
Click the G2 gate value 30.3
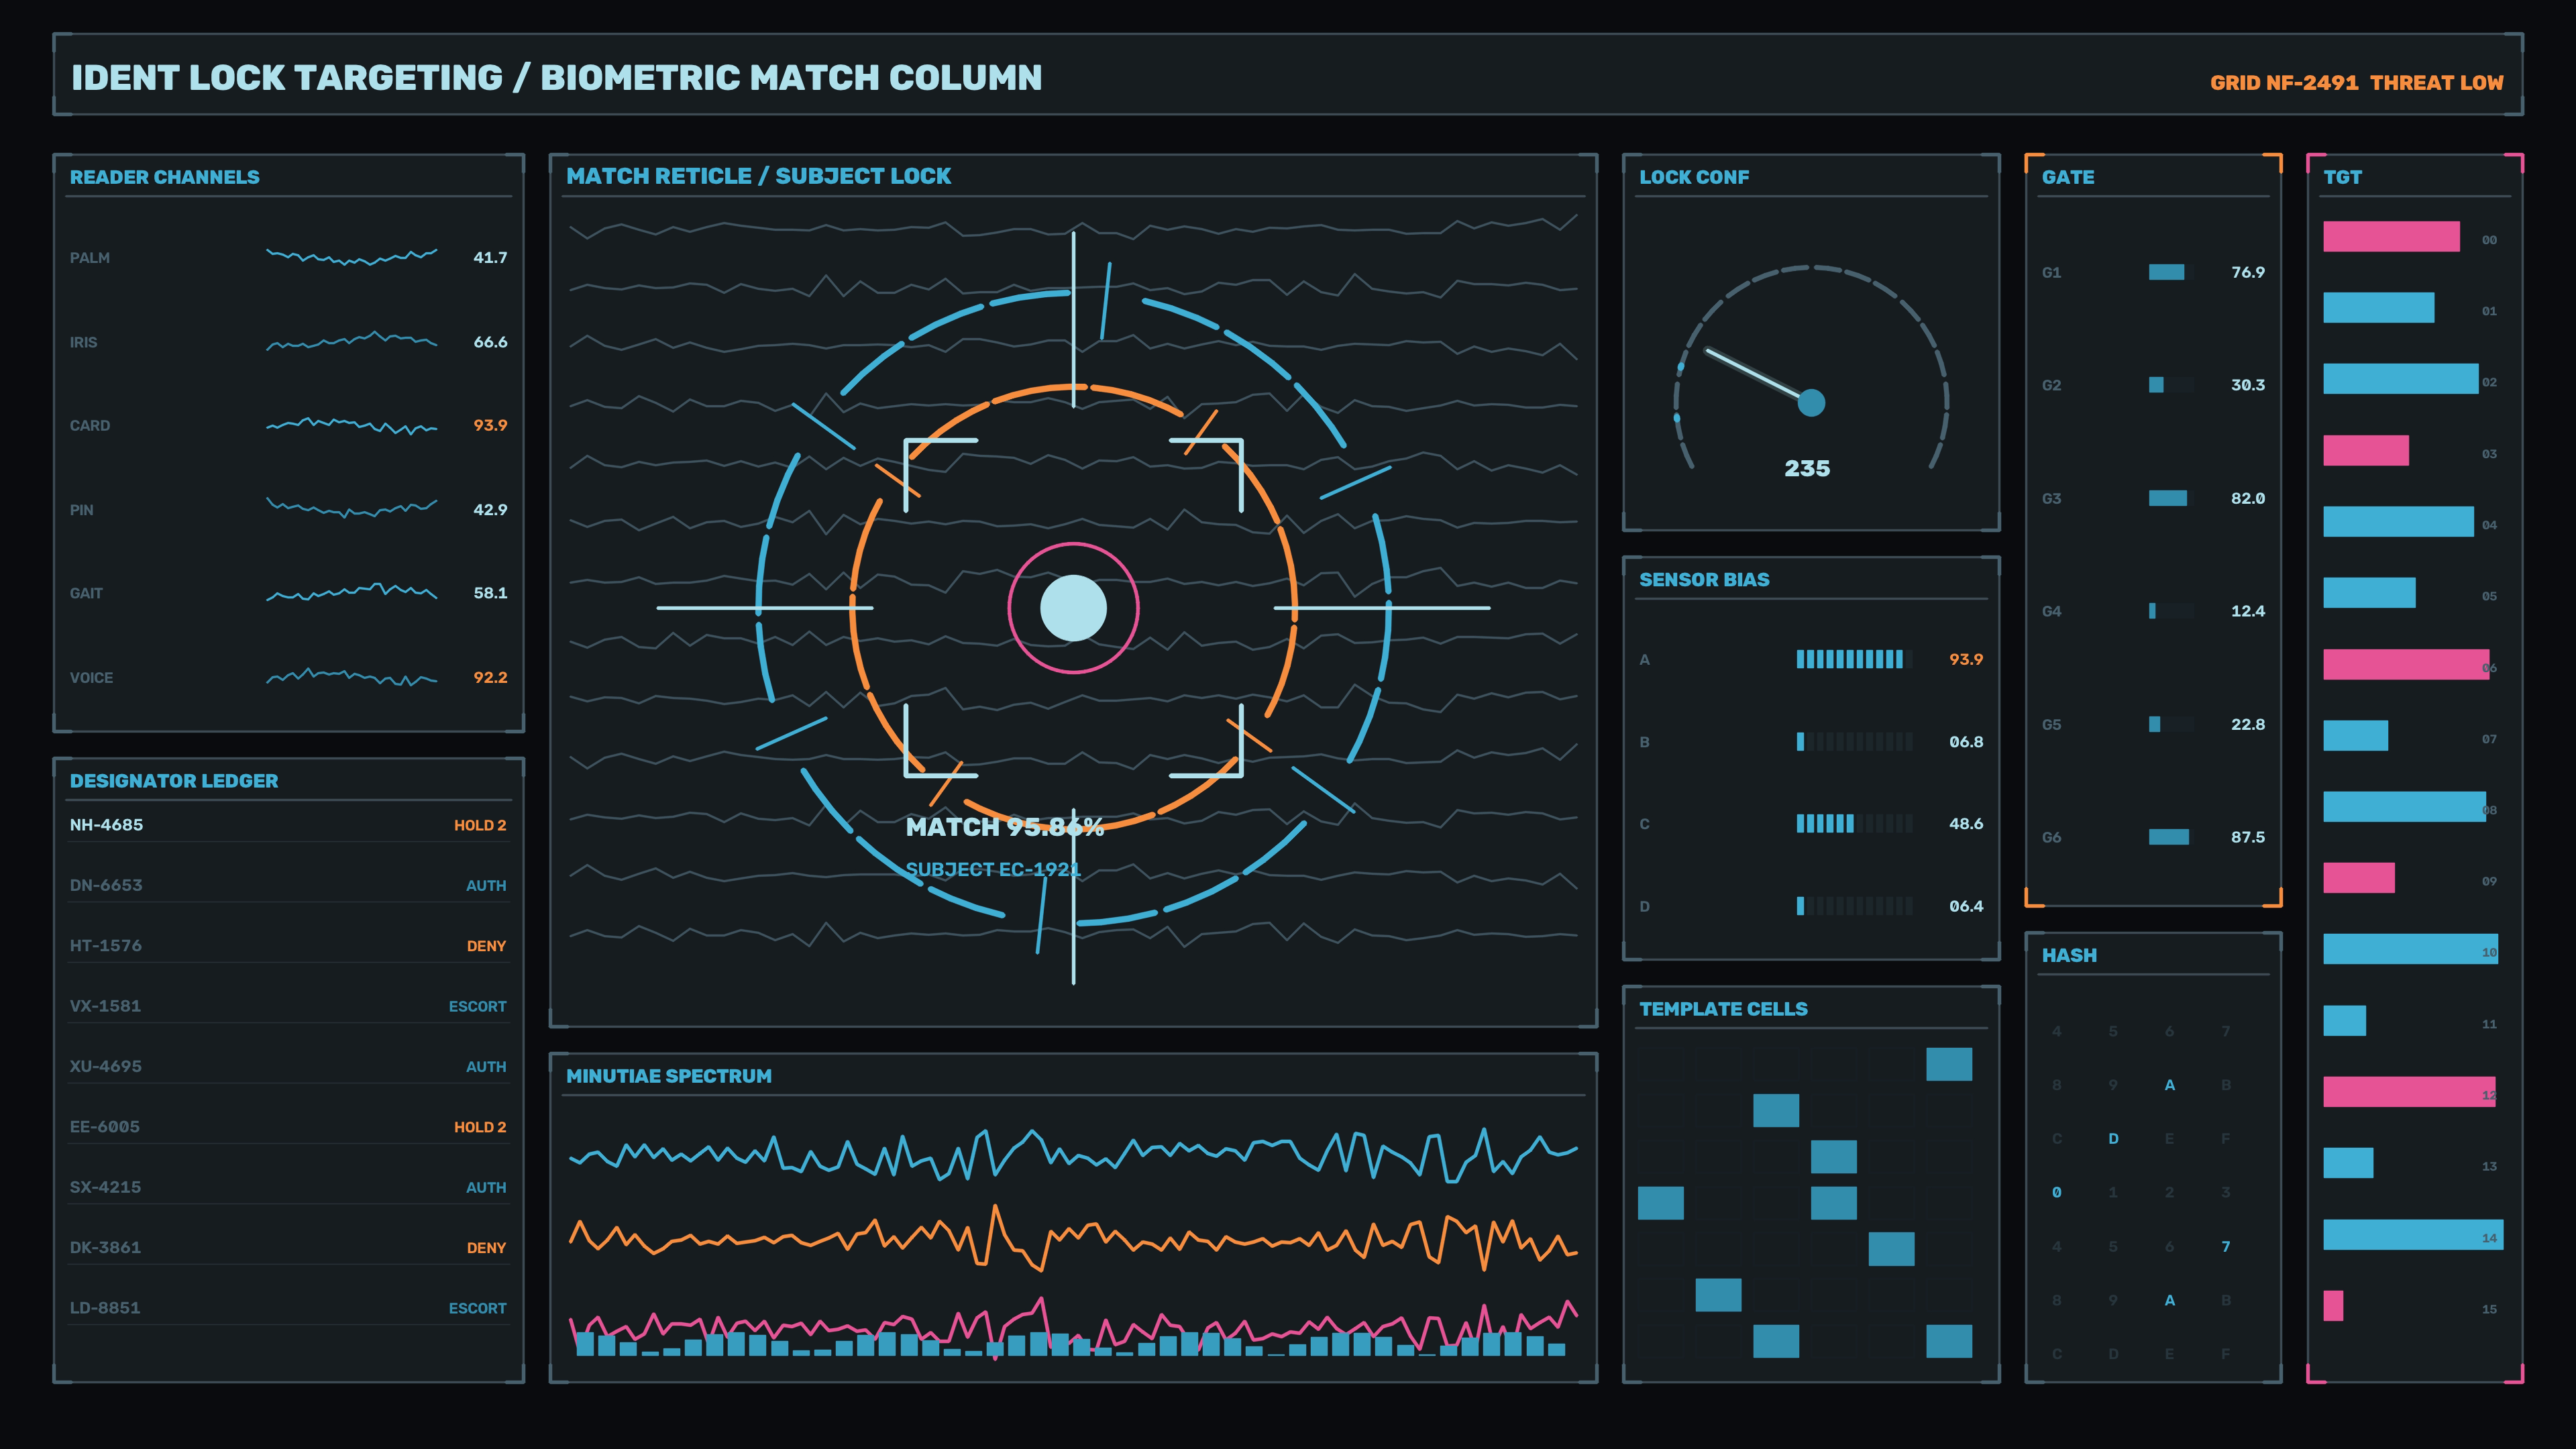tap(2247, 385)
